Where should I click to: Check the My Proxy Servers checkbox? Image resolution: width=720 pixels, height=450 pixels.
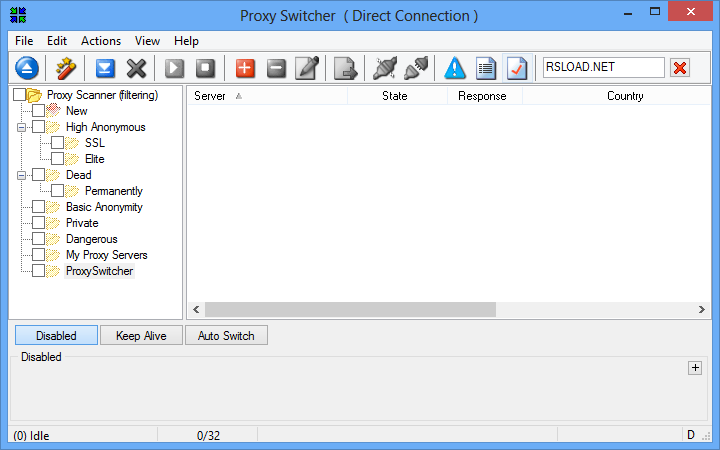[x=39, y=255]
